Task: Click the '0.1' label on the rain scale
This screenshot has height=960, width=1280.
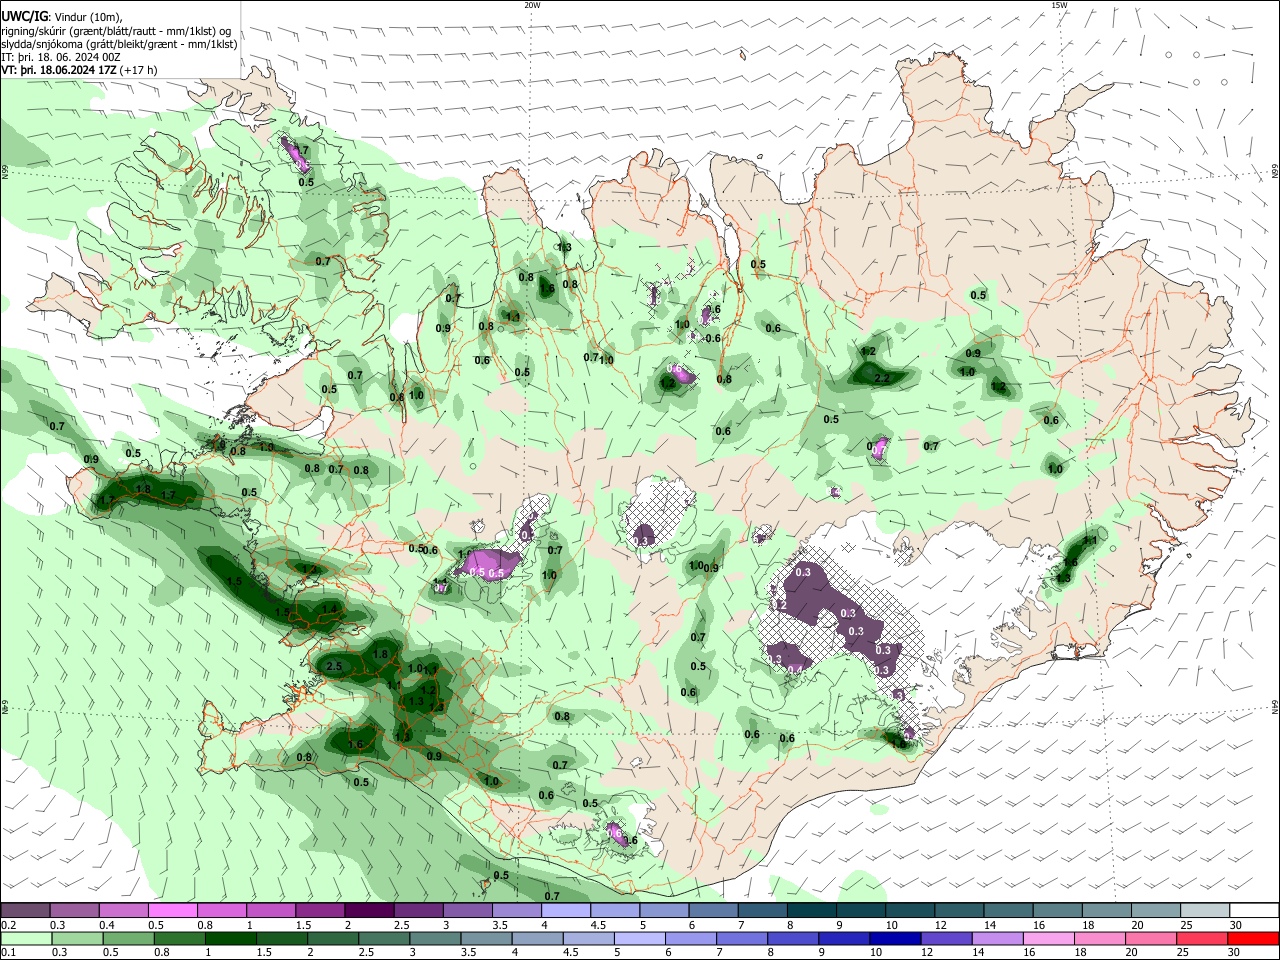Action: pos(8,952)
